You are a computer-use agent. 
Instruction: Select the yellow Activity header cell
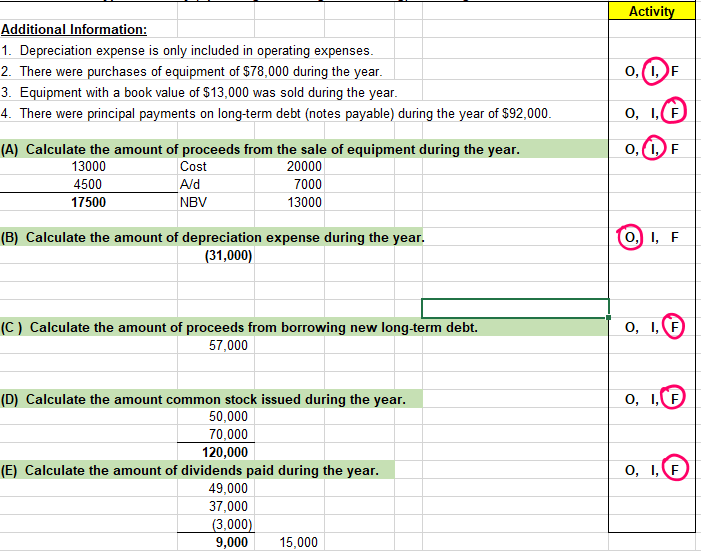point(652,11)
